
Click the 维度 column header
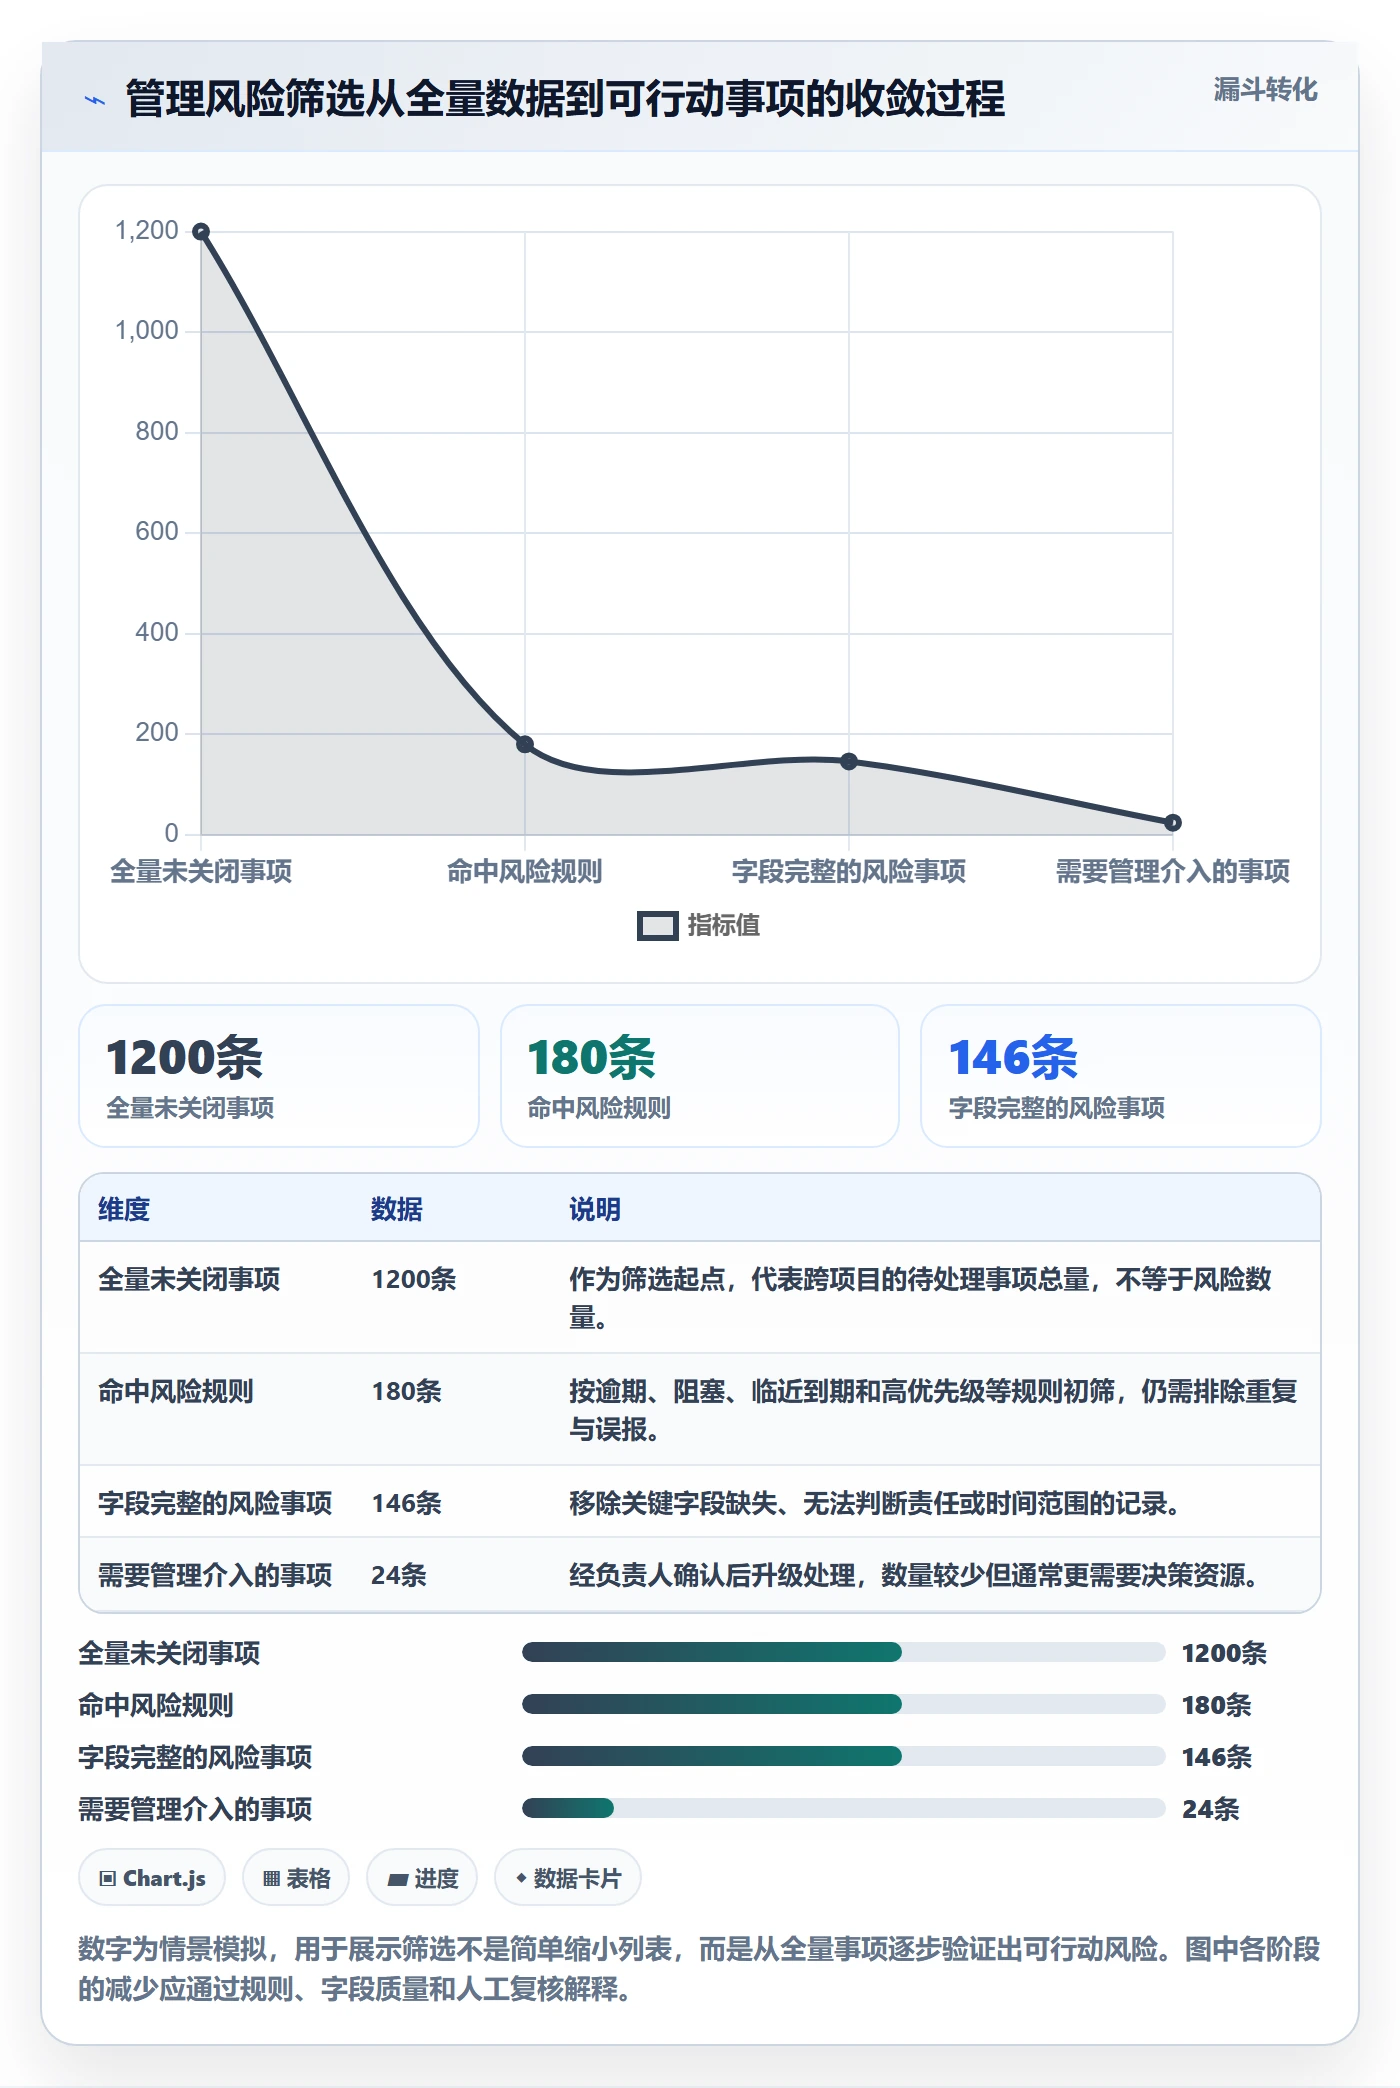point(124,1209)
